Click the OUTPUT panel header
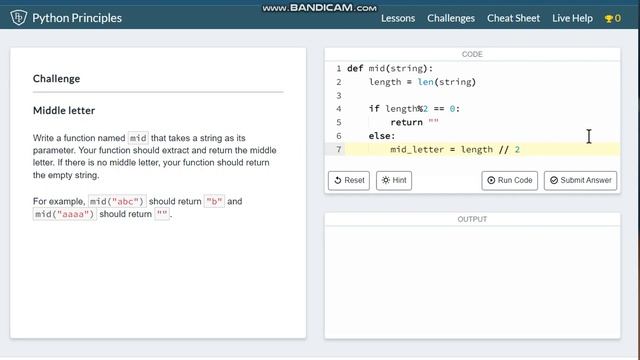The image size is (640, 360). pyautogui.click(x=472, y=219)
